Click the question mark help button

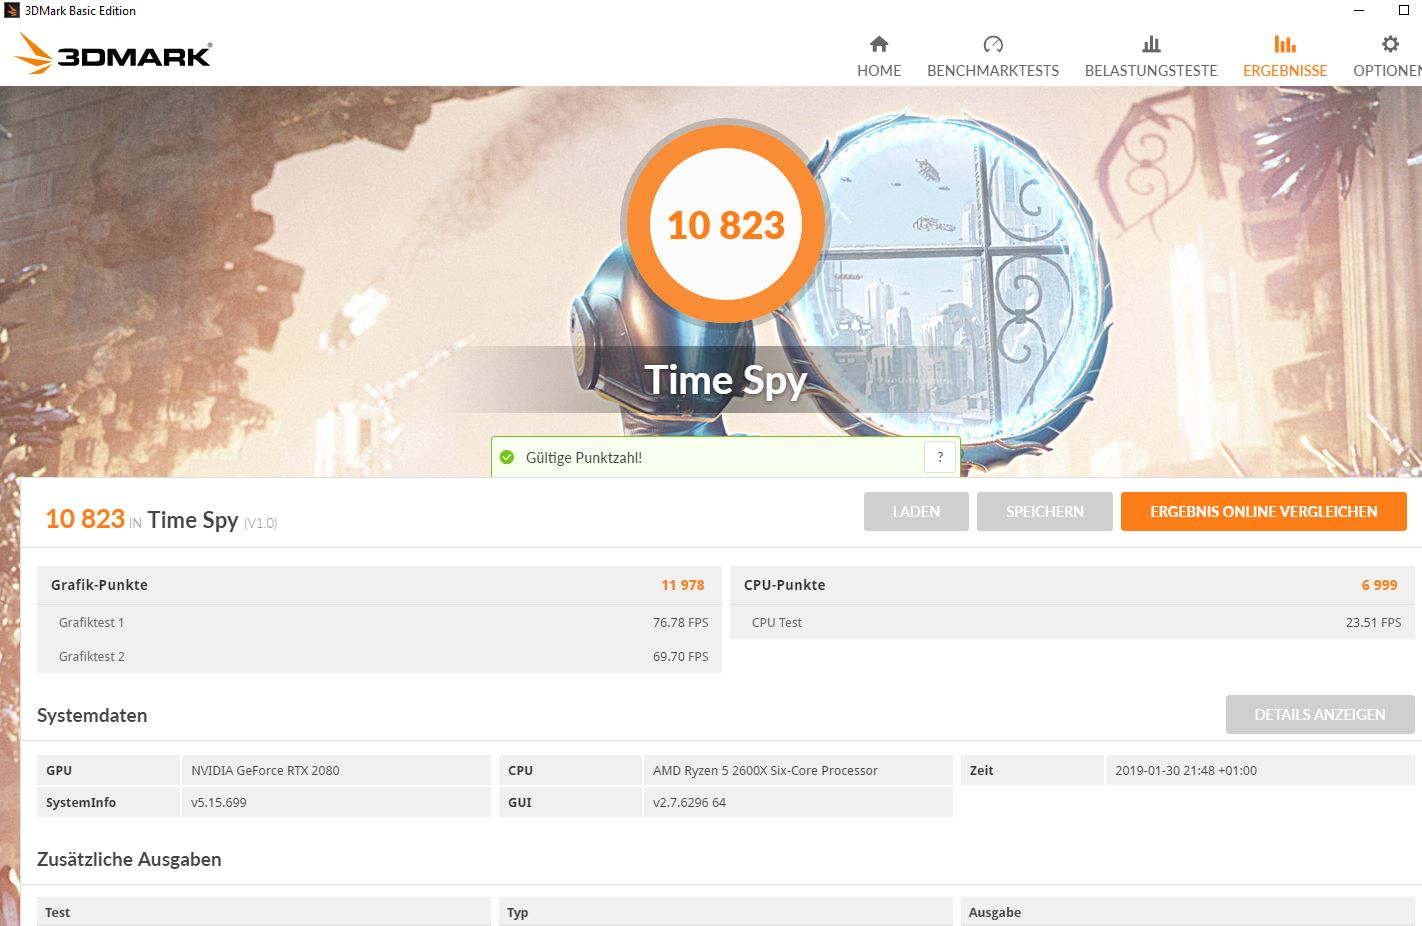pos(940,457)
